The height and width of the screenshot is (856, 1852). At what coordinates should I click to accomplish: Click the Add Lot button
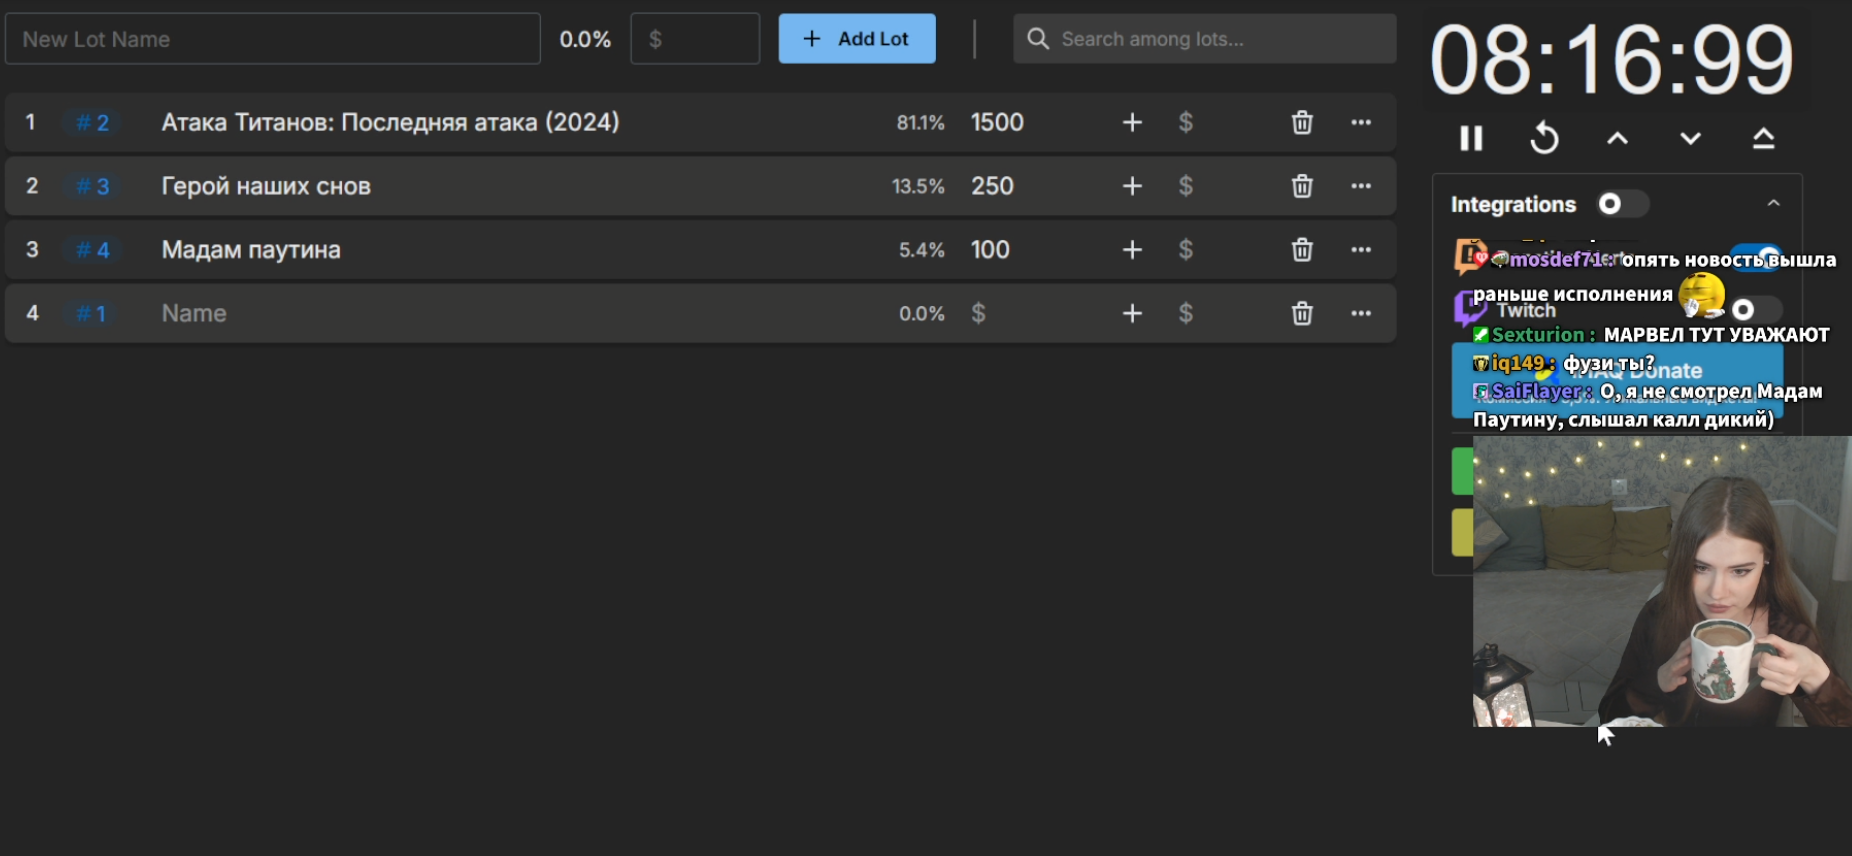857,39
